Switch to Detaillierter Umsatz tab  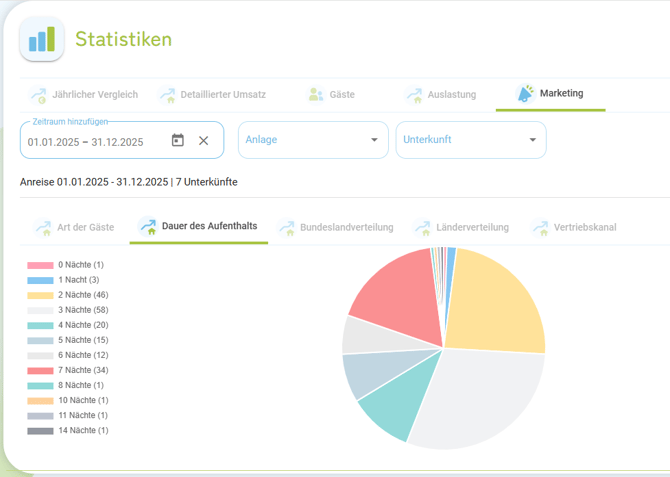(x=212, y=95)
